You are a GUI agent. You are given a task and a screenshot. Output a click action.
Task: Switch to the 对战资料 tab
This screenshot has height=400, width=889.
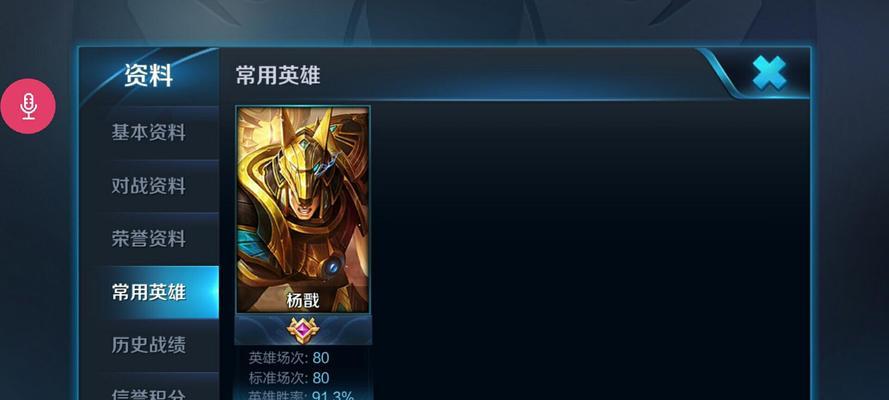pyautogui.click(x=149, y=186)
